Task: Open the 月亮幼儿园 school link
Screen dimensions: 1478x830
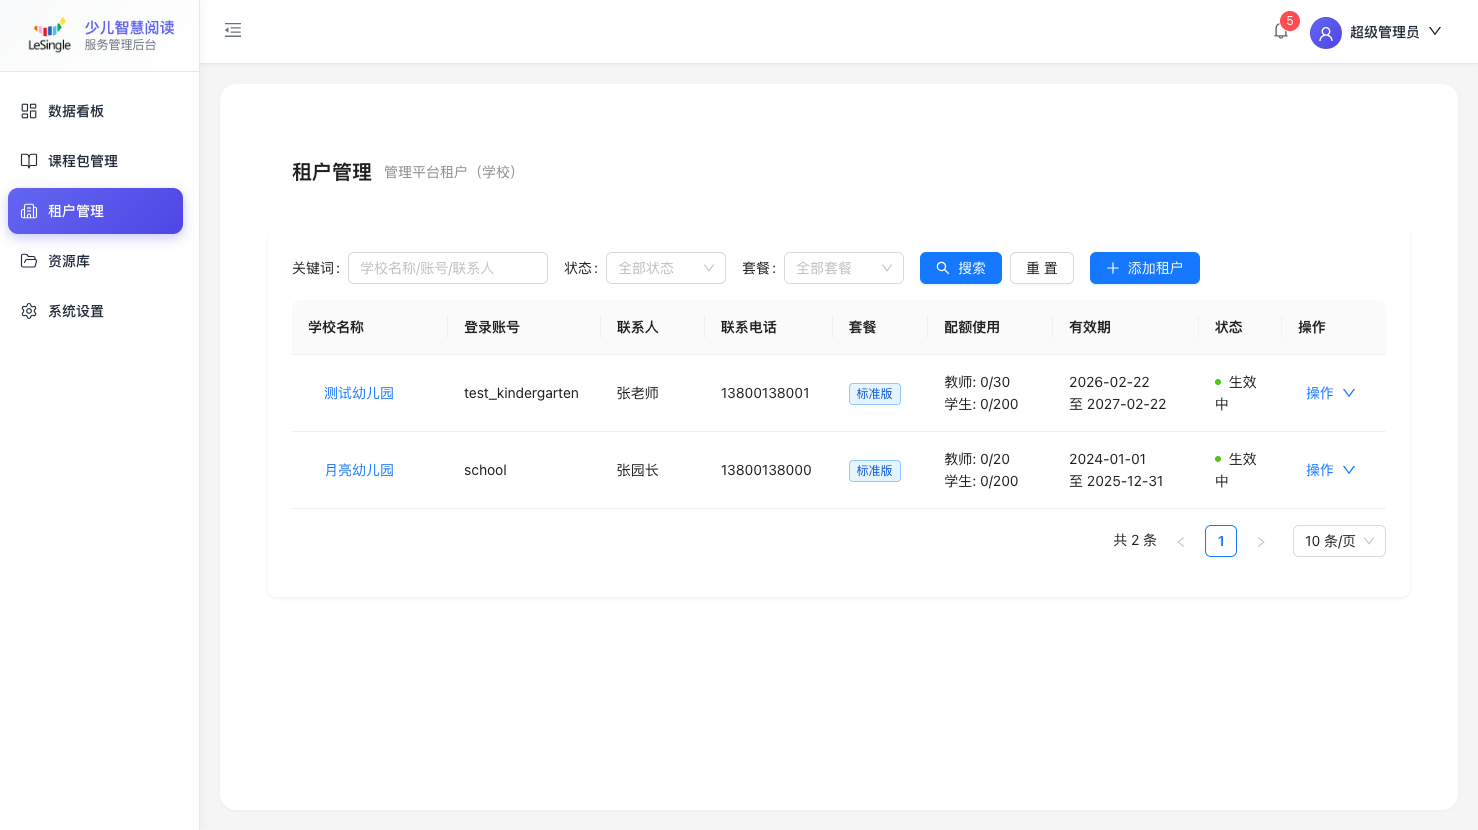Action: (x=359, y=470)
